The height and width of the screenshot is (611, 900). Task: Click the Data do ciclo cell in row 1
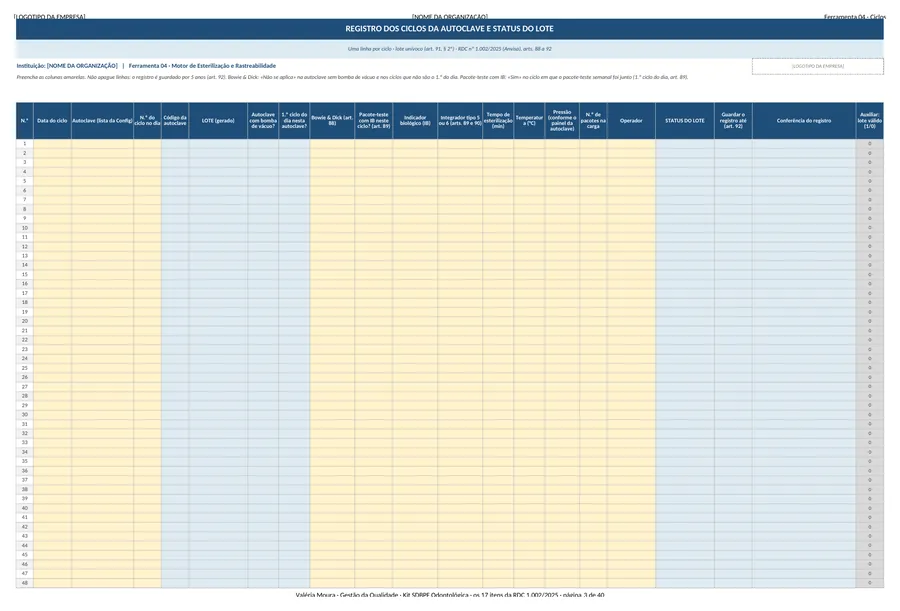pyautogui.click(x=52, y=144)
